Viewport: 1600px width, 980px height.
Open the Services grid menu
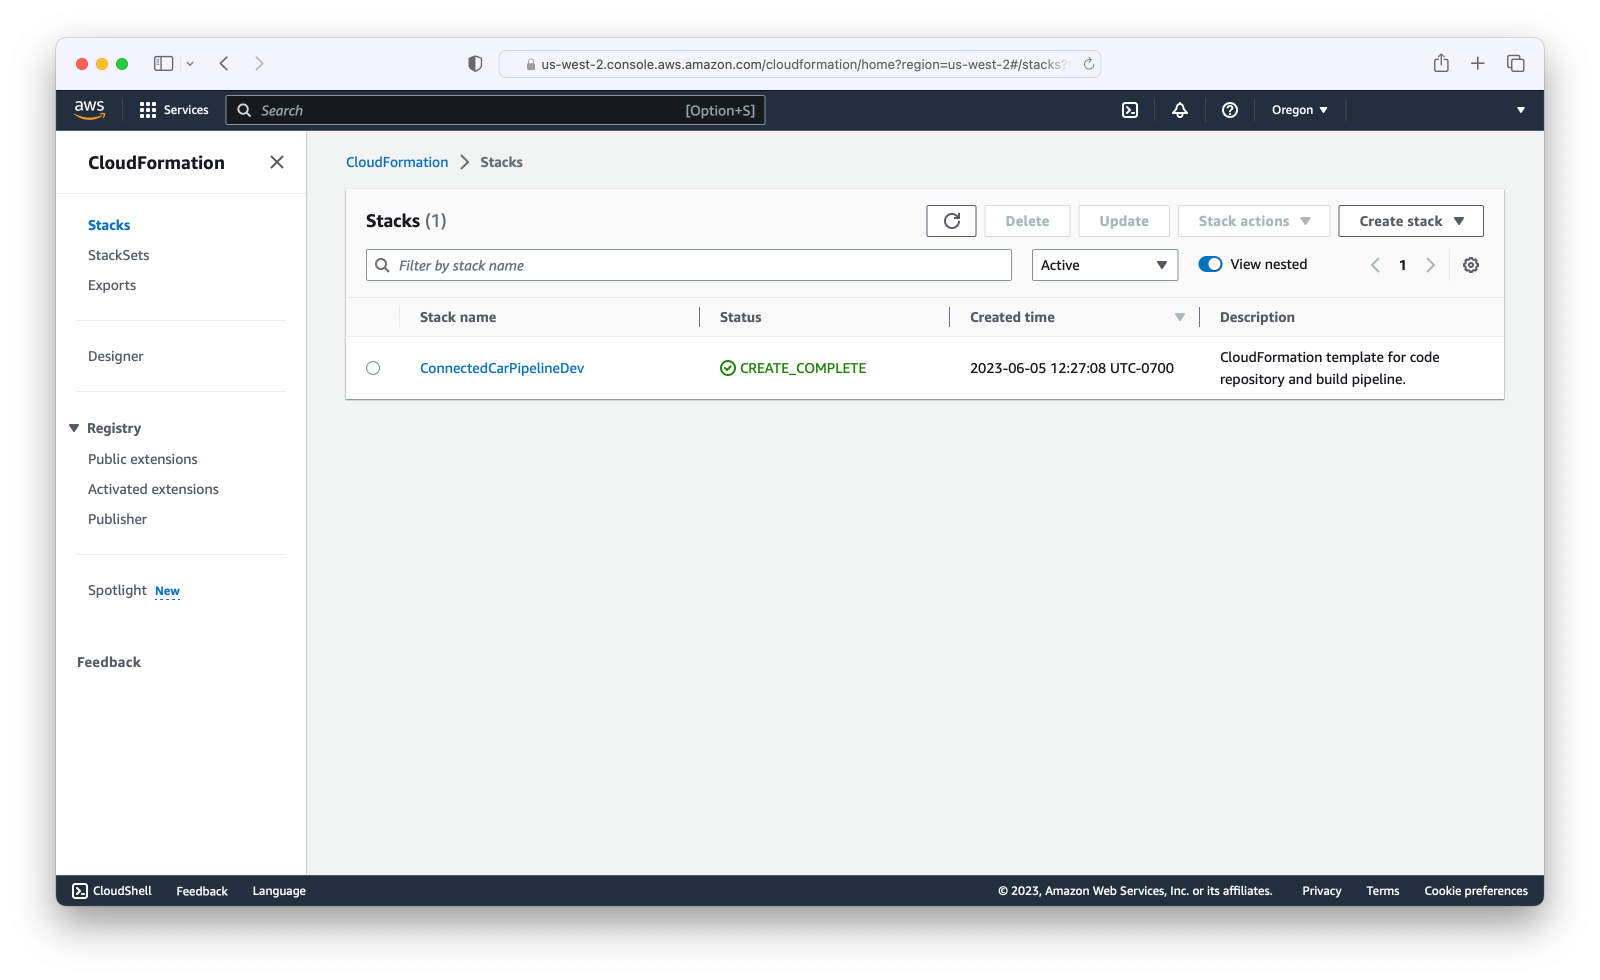174,110
